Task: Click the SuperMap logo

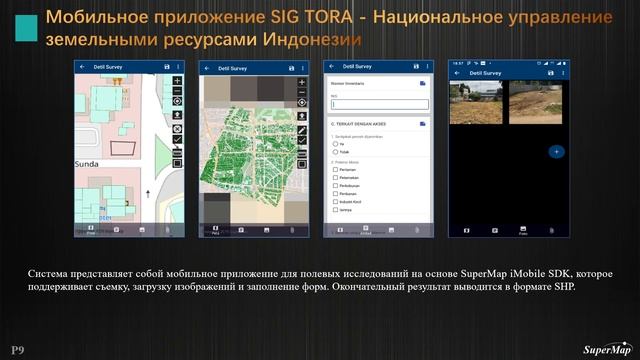Action: point(608,349)
